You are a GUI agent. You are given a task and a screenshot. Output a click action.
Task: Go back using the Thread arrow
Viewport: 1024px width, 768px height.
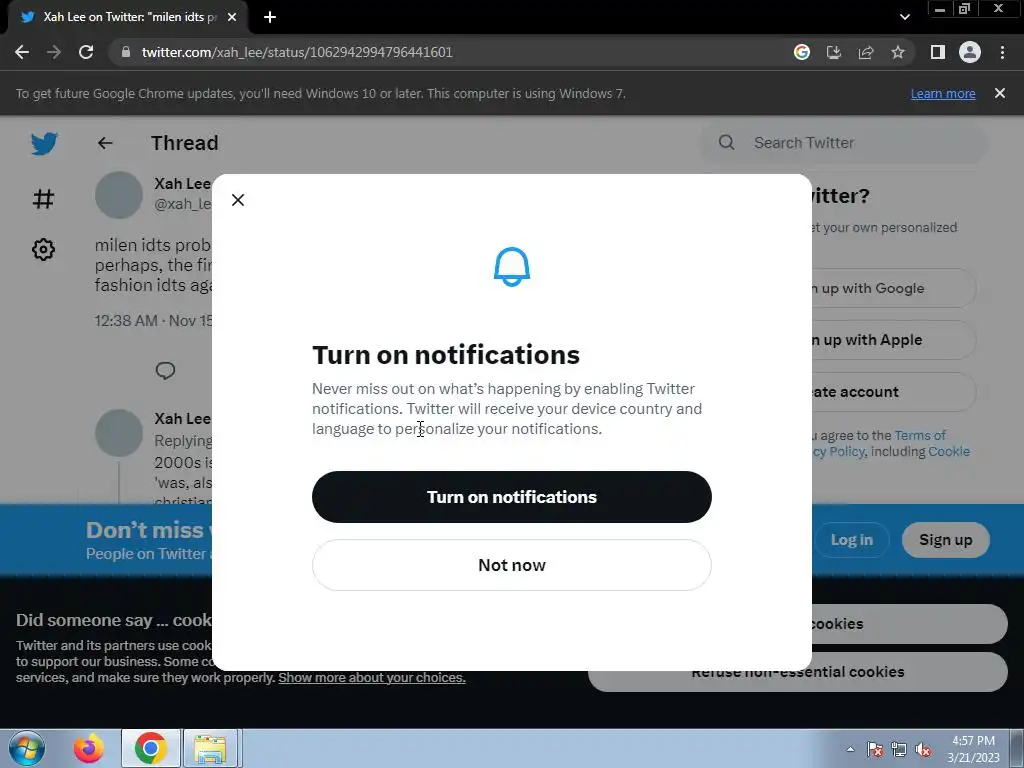pos(105,143)
